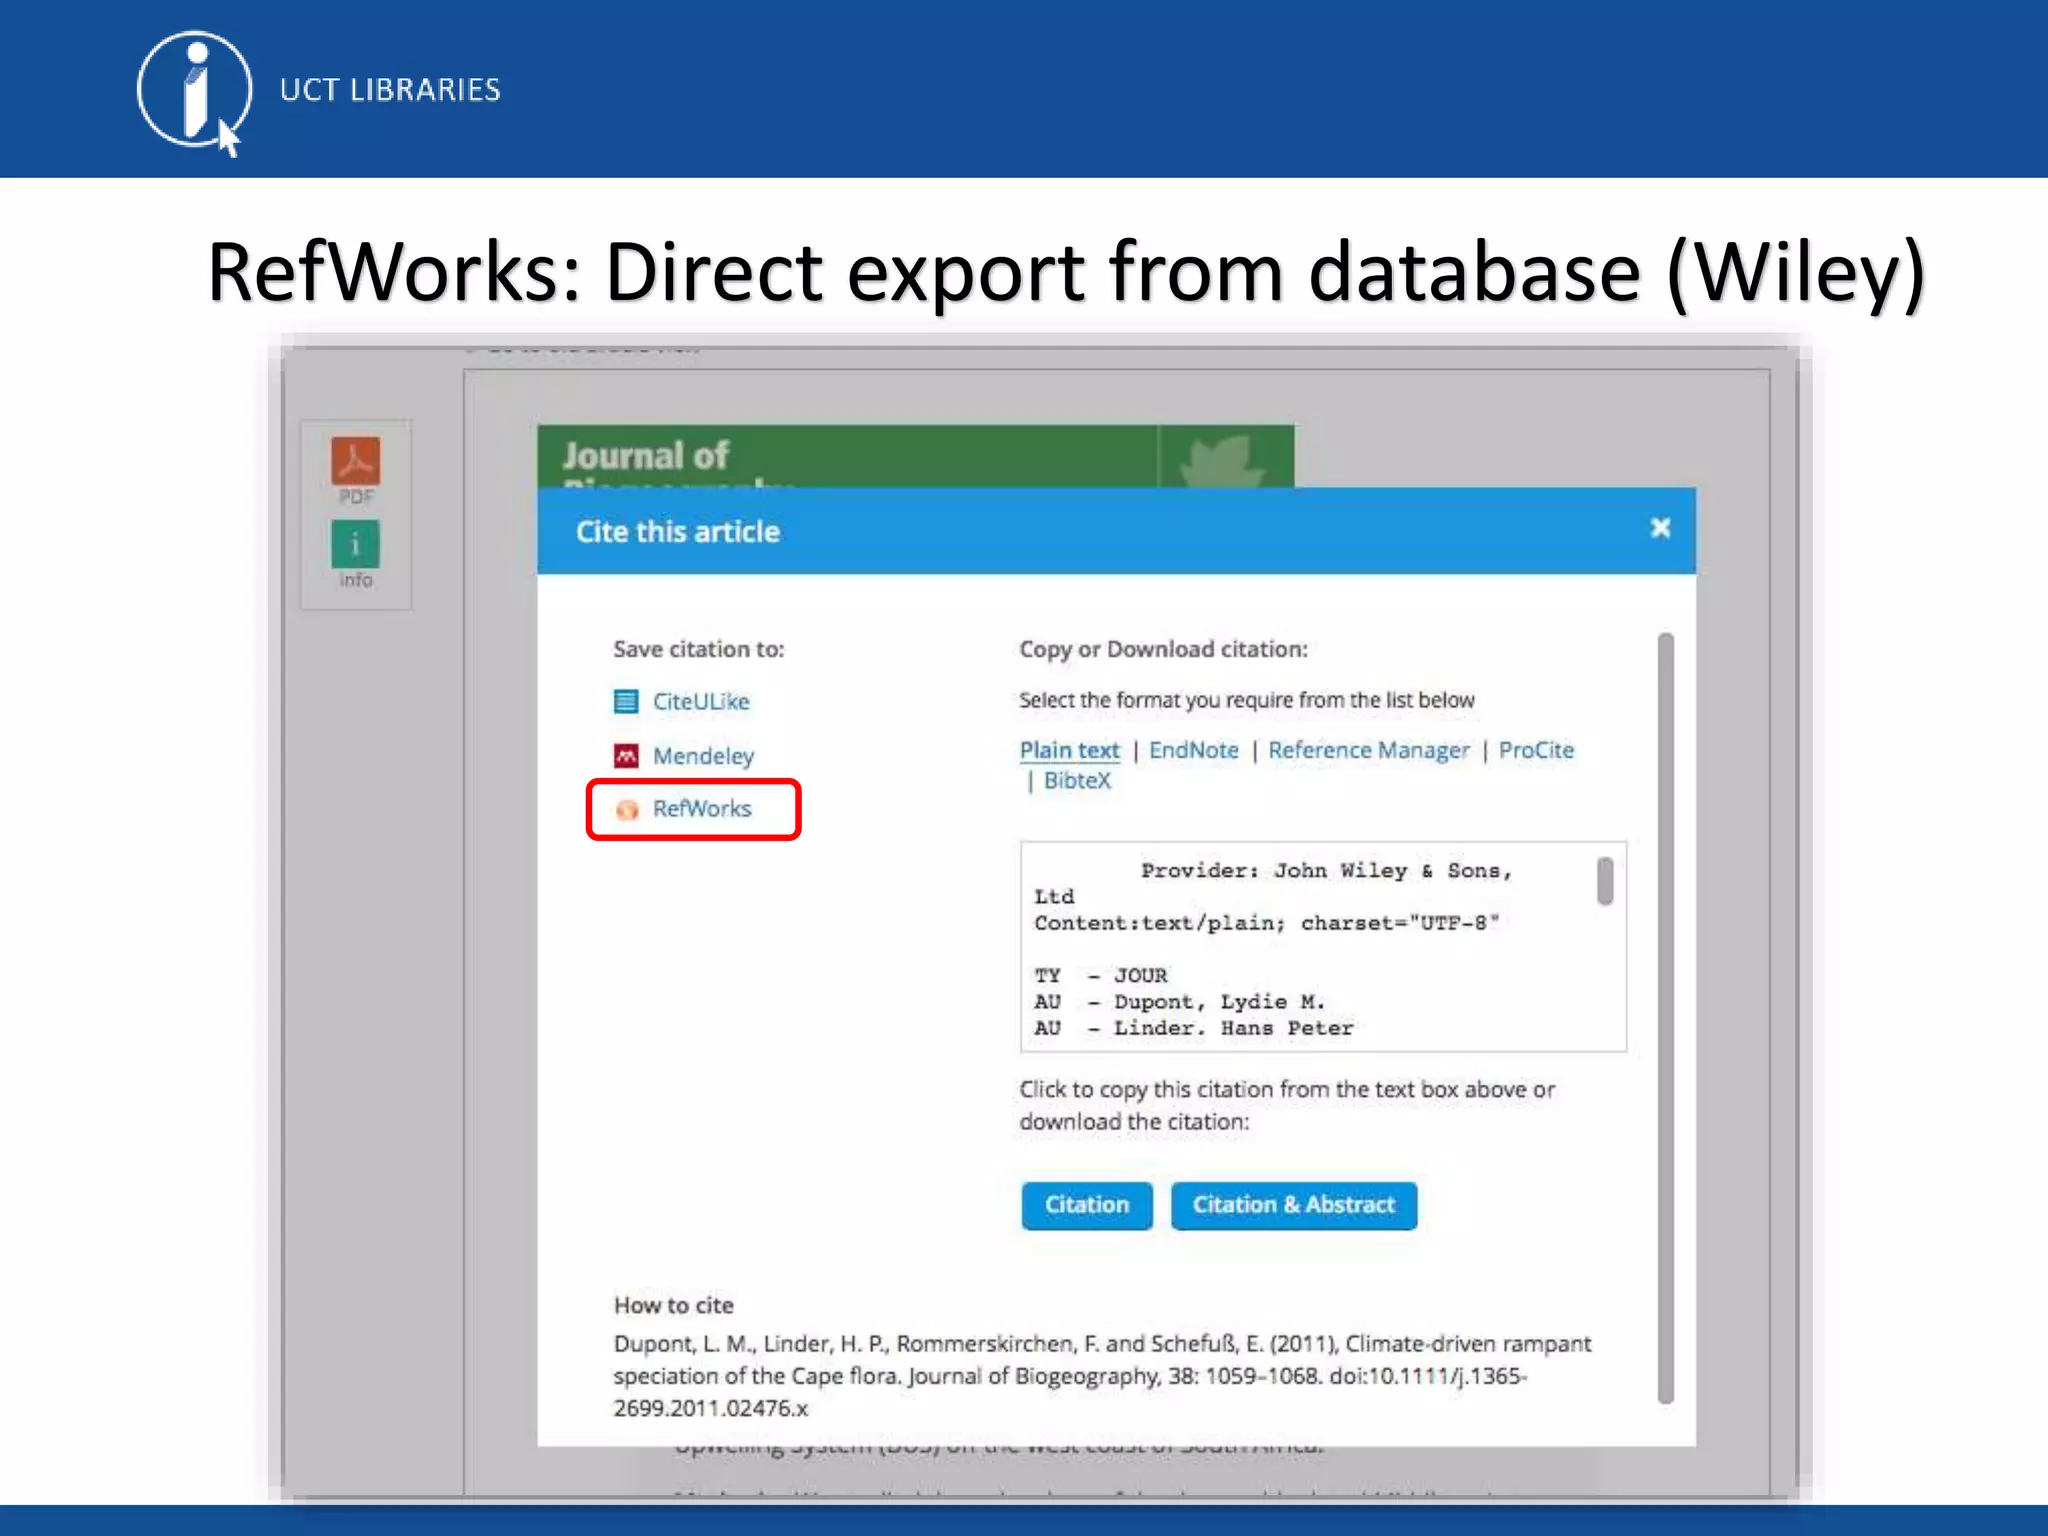Close the Cite this article dialog
This screenshot has height=1536, width=2048.
tap(1660, 528)
